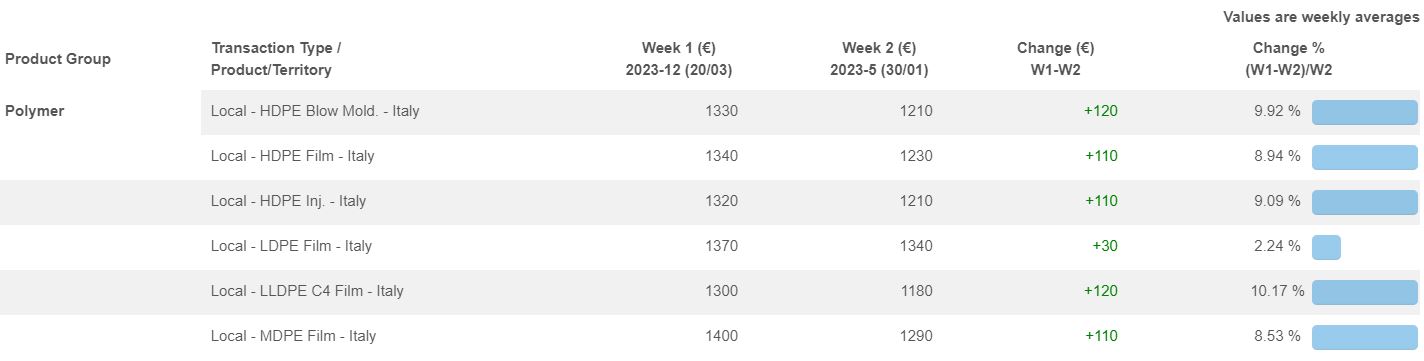Image resolution: width=1424 pixels, height=361 pixels.
Task: Select Local - HDPE Inj. - Italy entry
Action: 812,201
